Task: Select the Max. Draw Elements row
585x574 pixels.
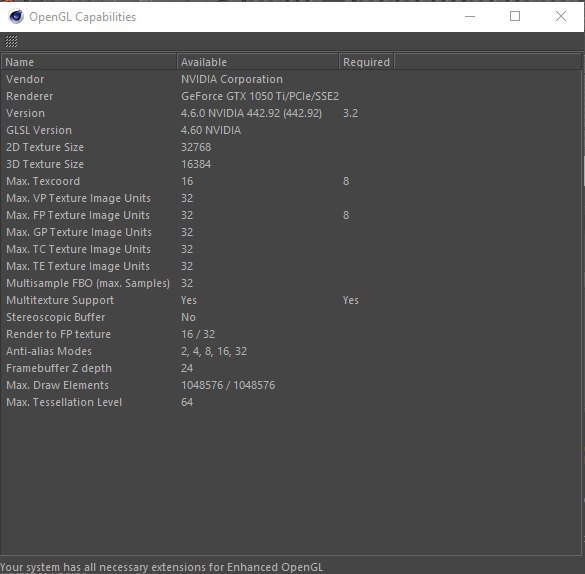Action: click(291, 385)
